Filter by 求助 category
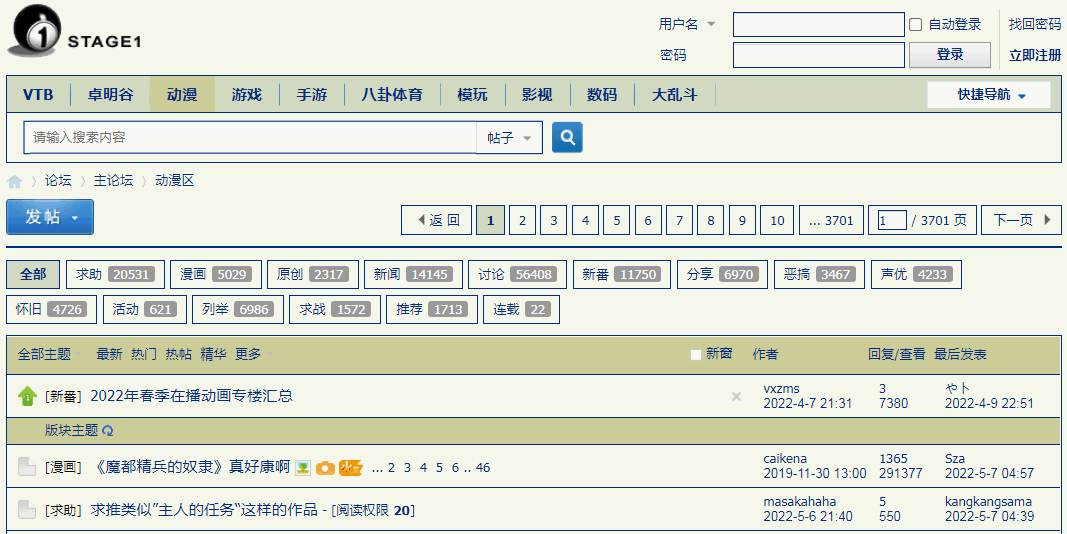This screenshot has height=534, width=1067. click(115, 274)
